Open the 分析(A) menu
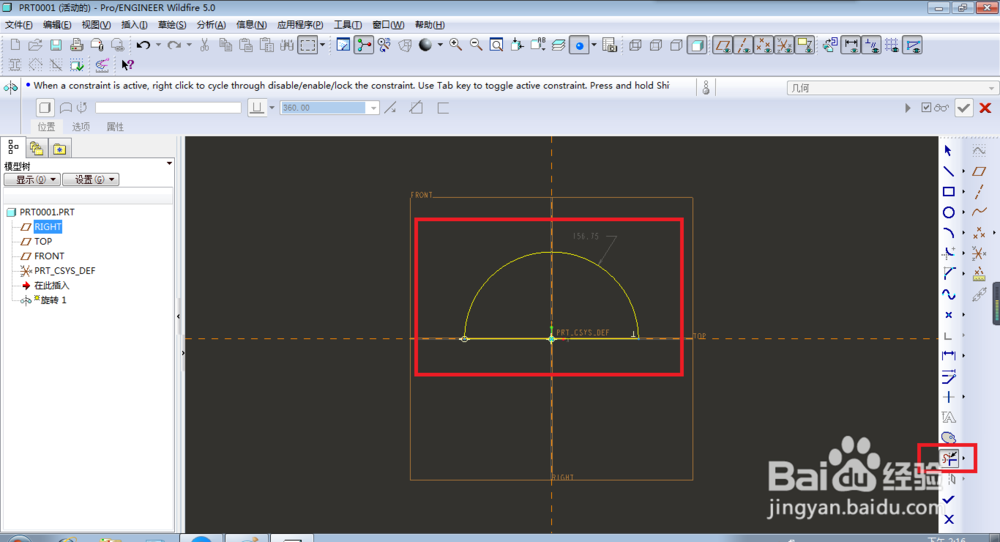This screenshot has height=542, width=1000. 211,25
